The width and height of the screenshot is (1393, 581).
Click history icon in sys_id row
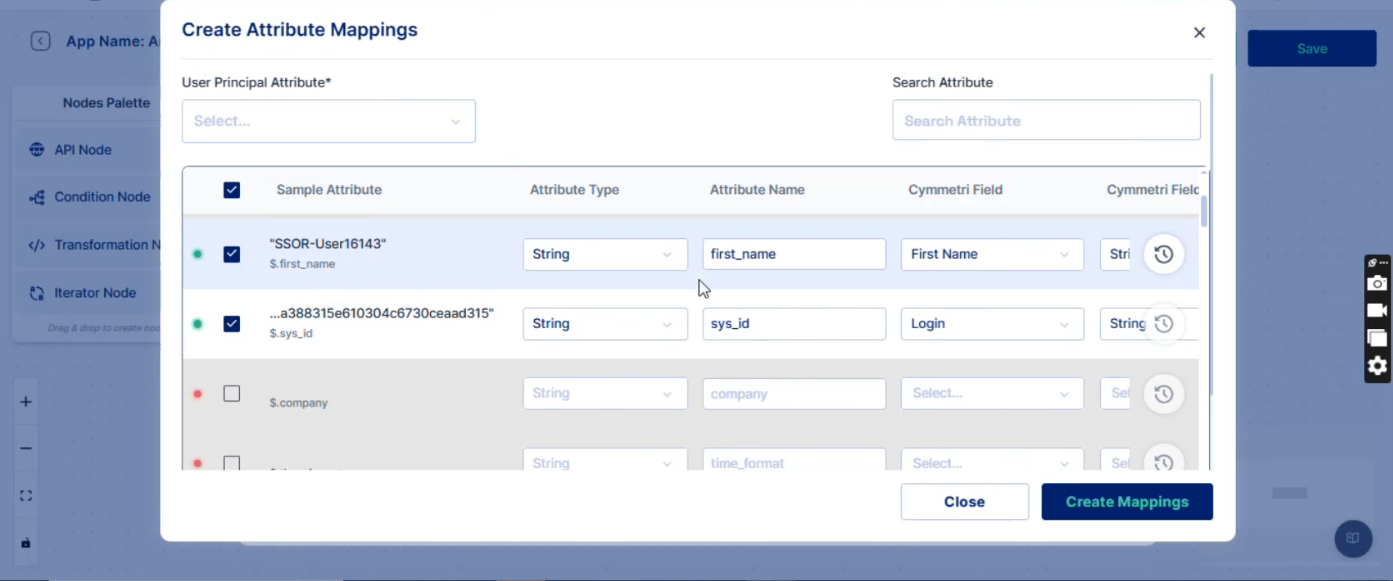tap(1163, 324)
